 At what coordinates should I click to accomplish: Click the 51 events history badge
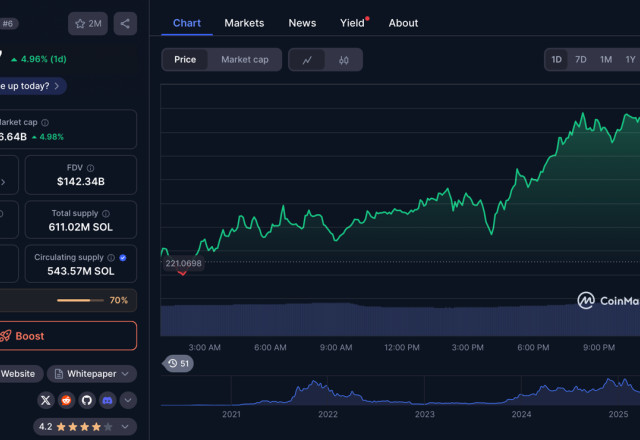click(178, 363)
